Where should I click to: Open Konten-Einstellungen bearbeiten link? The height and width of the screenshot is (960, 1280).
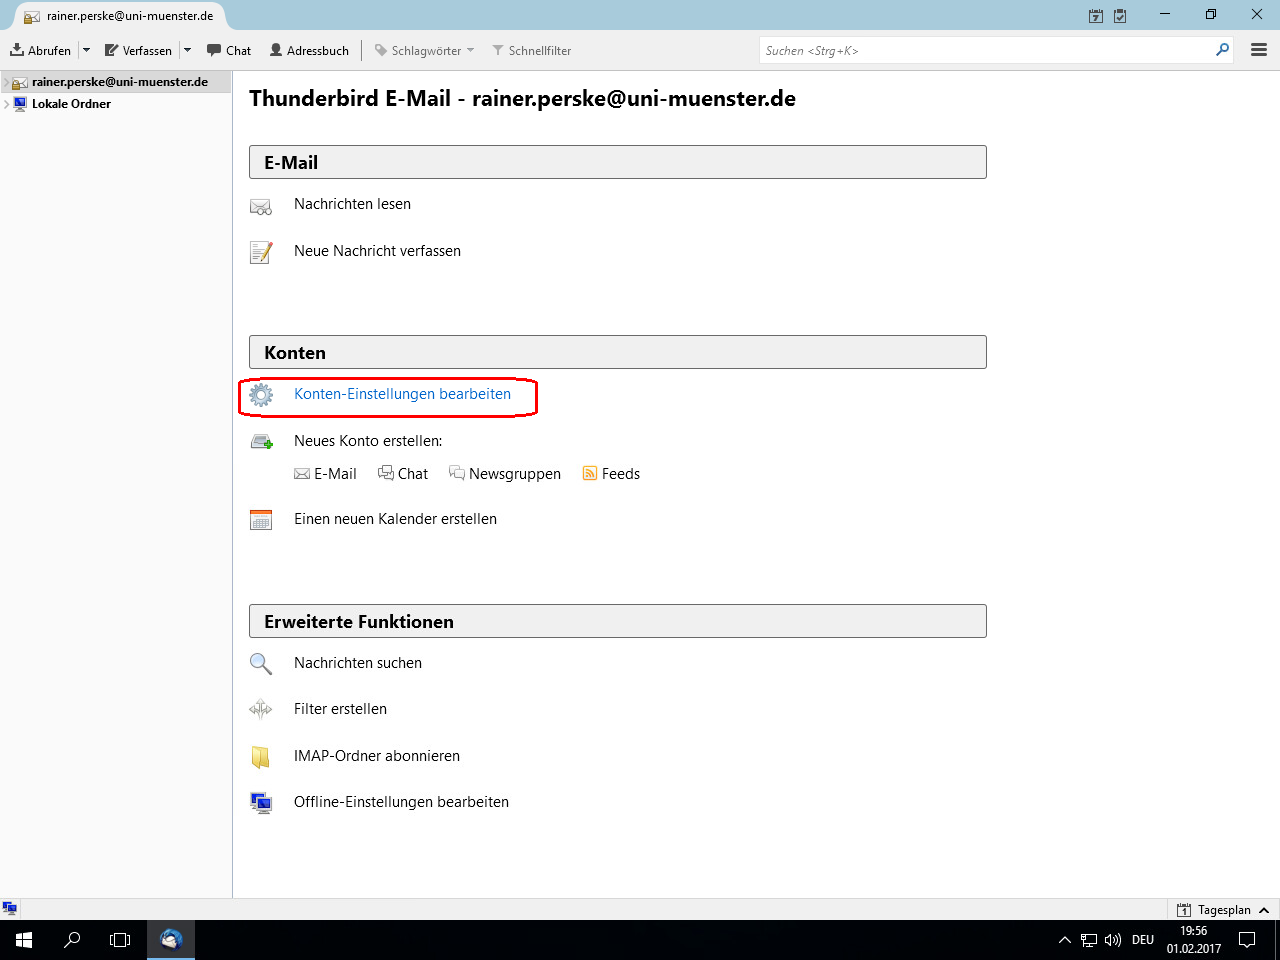[x=402, y=394]
